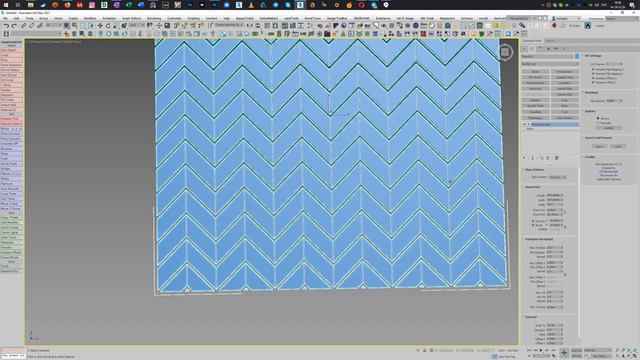Open the Tools menu
The image size is (640, 360).
30,18
